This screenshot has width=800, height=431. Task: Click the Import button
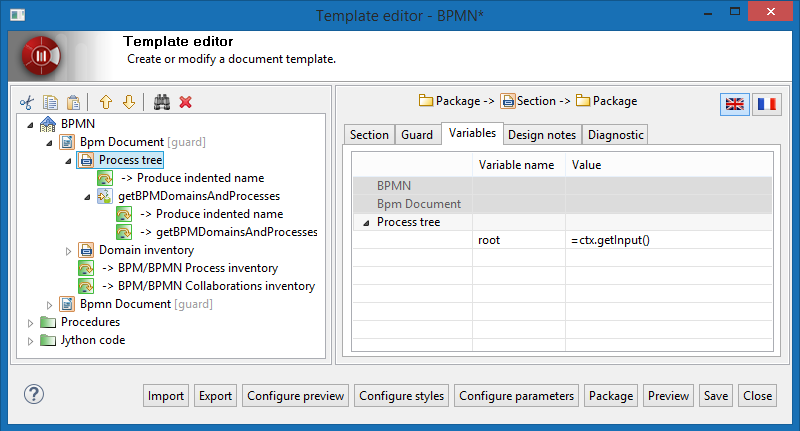click(x=166, y=396)
